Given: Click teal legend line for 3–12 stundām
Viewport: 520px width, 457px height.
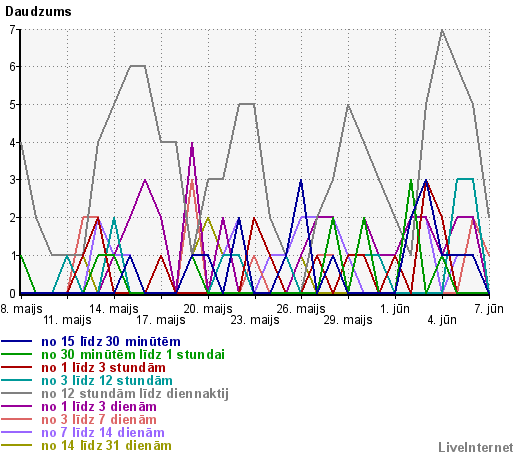Looking at the screenshot, I should coord(17,380).
